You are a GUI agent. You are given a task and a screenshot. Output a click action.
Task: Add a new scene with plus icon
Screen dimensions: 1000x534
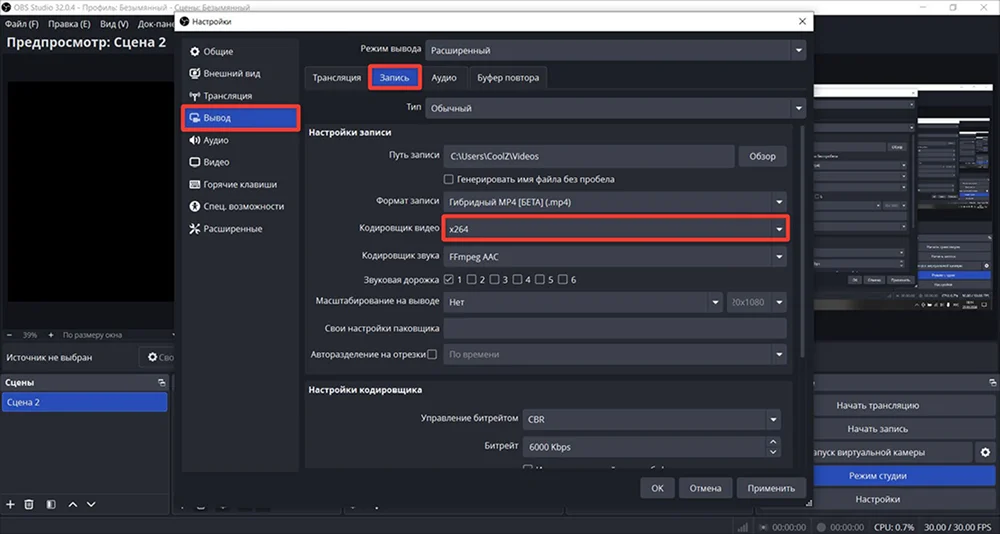10,505
